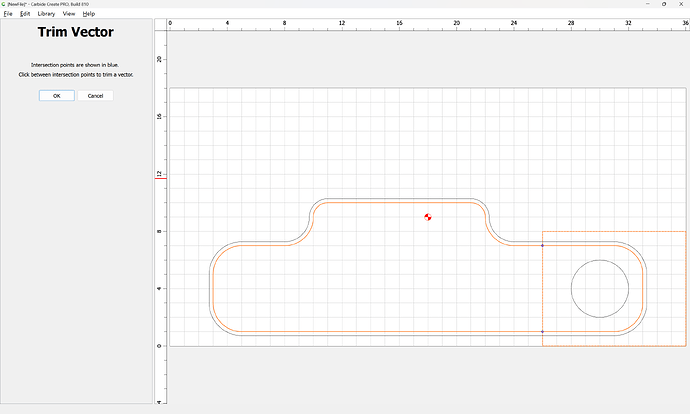Select the lower blue intersection point
Viewport: 690px width, 414px height.
[542, 331]
